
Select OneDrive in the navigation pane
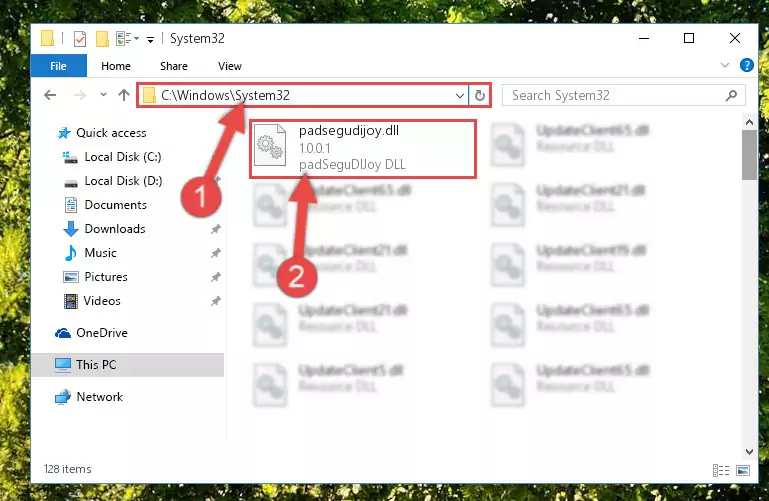(x=102, y=333)
